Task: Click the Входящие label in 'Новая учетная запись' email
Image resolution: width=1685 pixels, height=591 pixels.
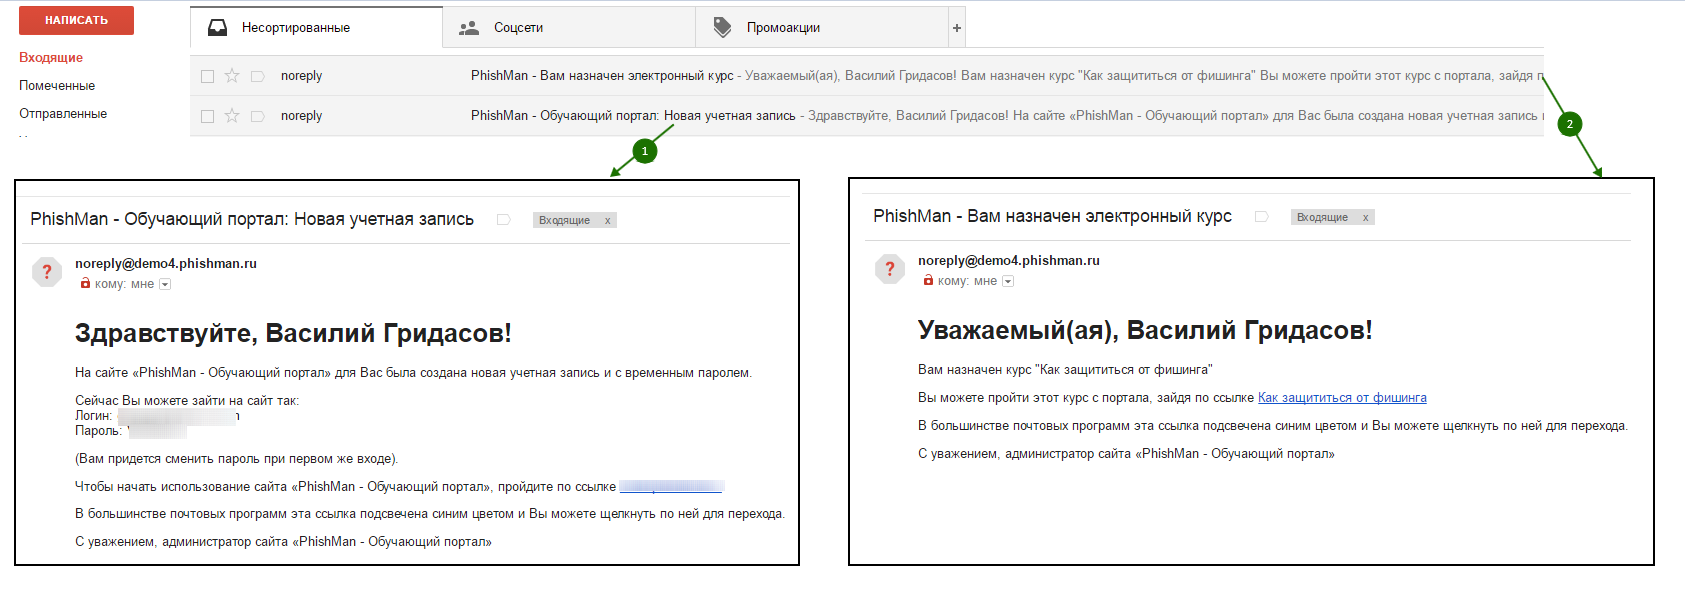Action: click(x=565, y=221)
